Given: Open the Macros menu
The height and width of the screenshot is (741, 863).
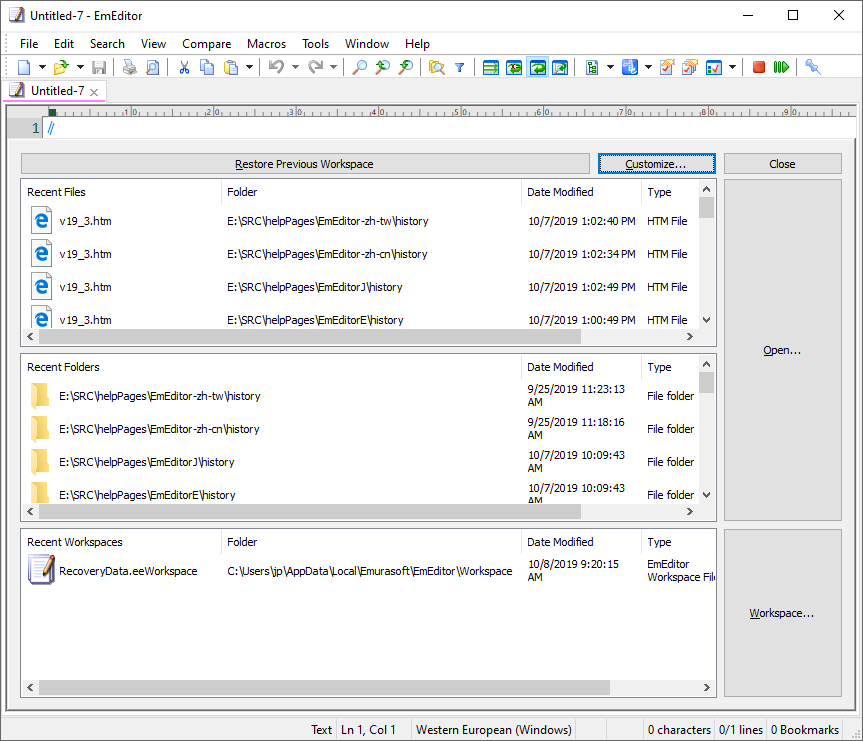Looking at the screenshot, I should 266,43.
